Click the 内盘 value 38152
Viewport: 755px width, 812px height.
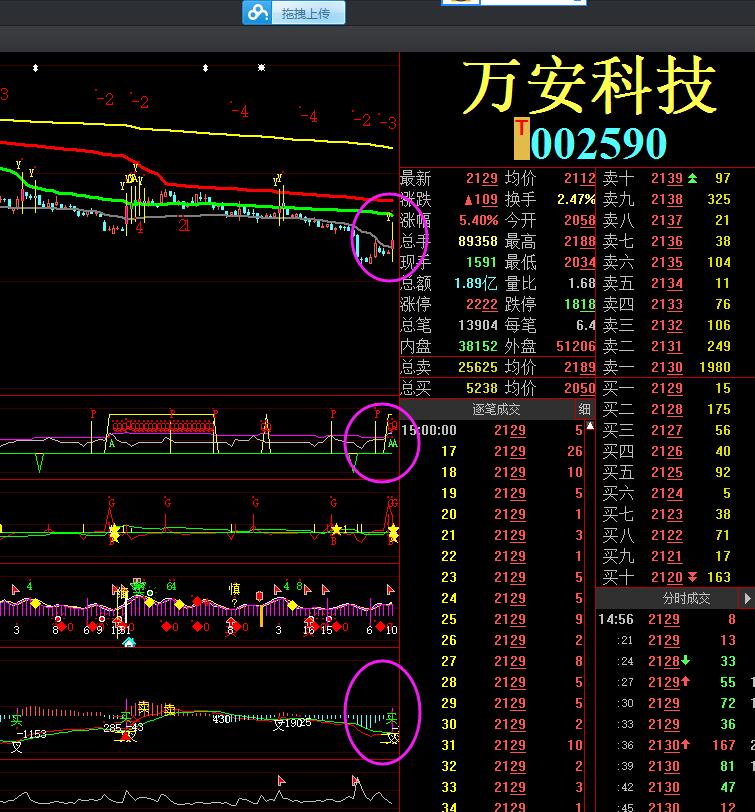click(477, 346)
